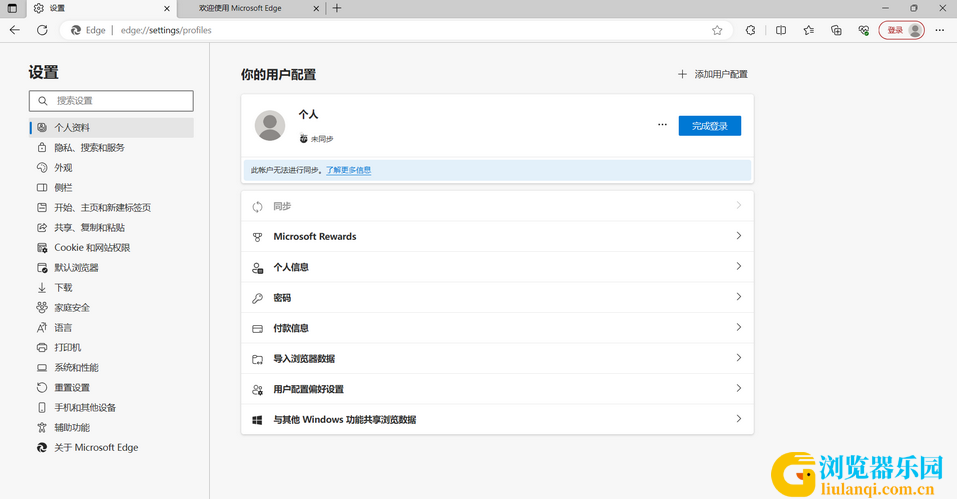Click the 付款信息 card icon
Screen dimensions: 957x499
point(258,329)
